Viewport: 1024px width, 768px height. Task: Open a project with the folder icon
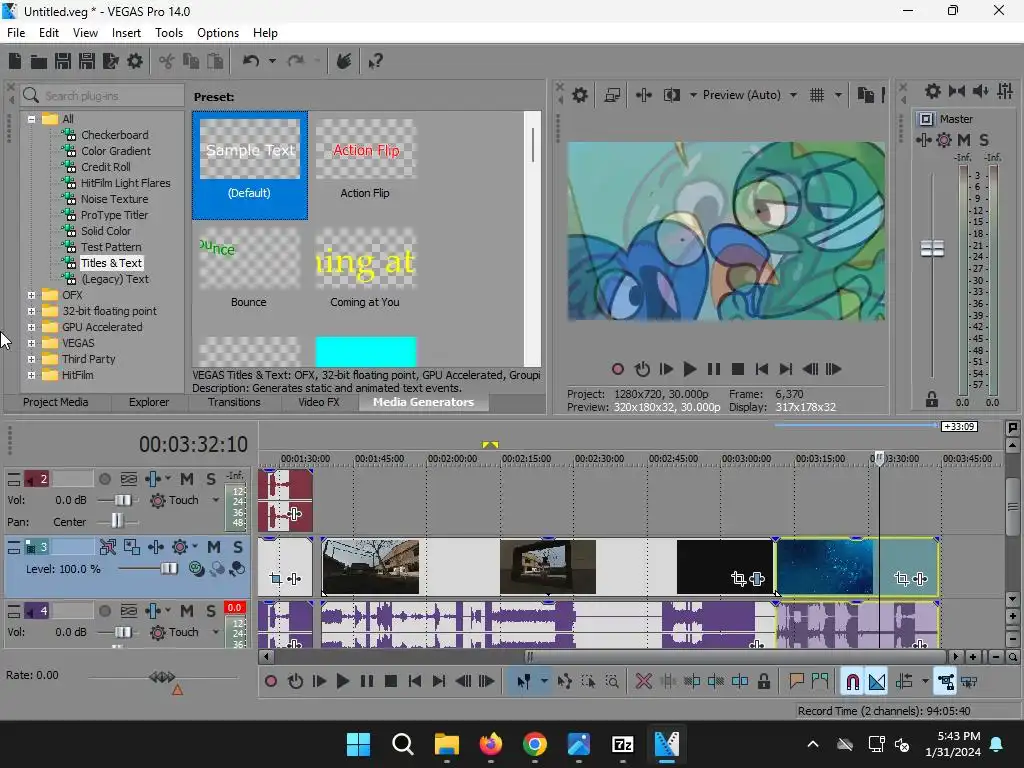tap(39, 61)
